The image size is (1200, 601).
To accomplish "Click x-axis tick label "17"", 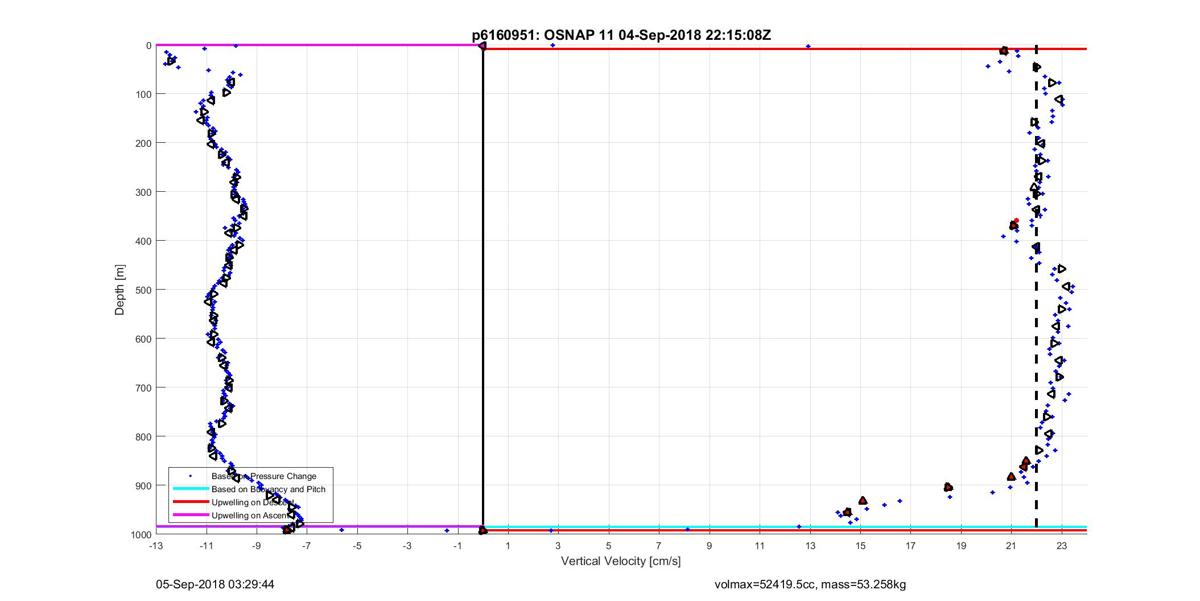I will [910, 546].
